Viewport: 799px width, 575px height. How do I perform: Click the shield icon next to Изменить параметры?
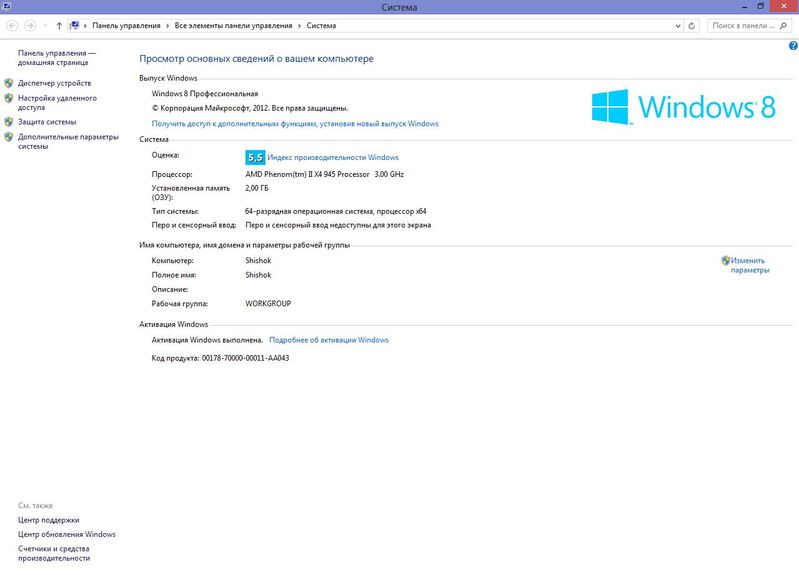[725, 261]
